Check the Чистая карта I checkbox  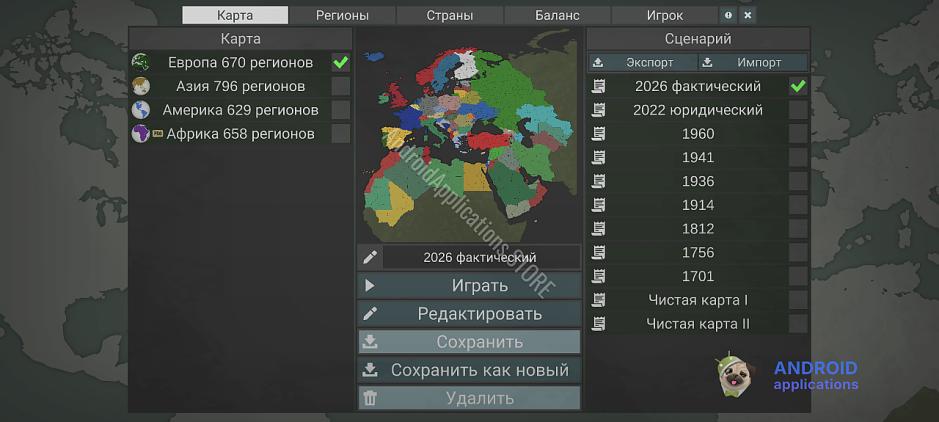[x=798, y=300]
